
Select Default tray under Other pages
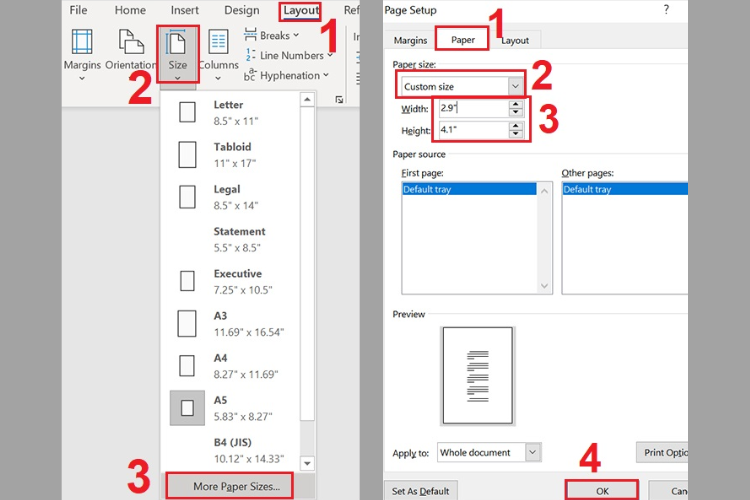click(x=625, y=189)
